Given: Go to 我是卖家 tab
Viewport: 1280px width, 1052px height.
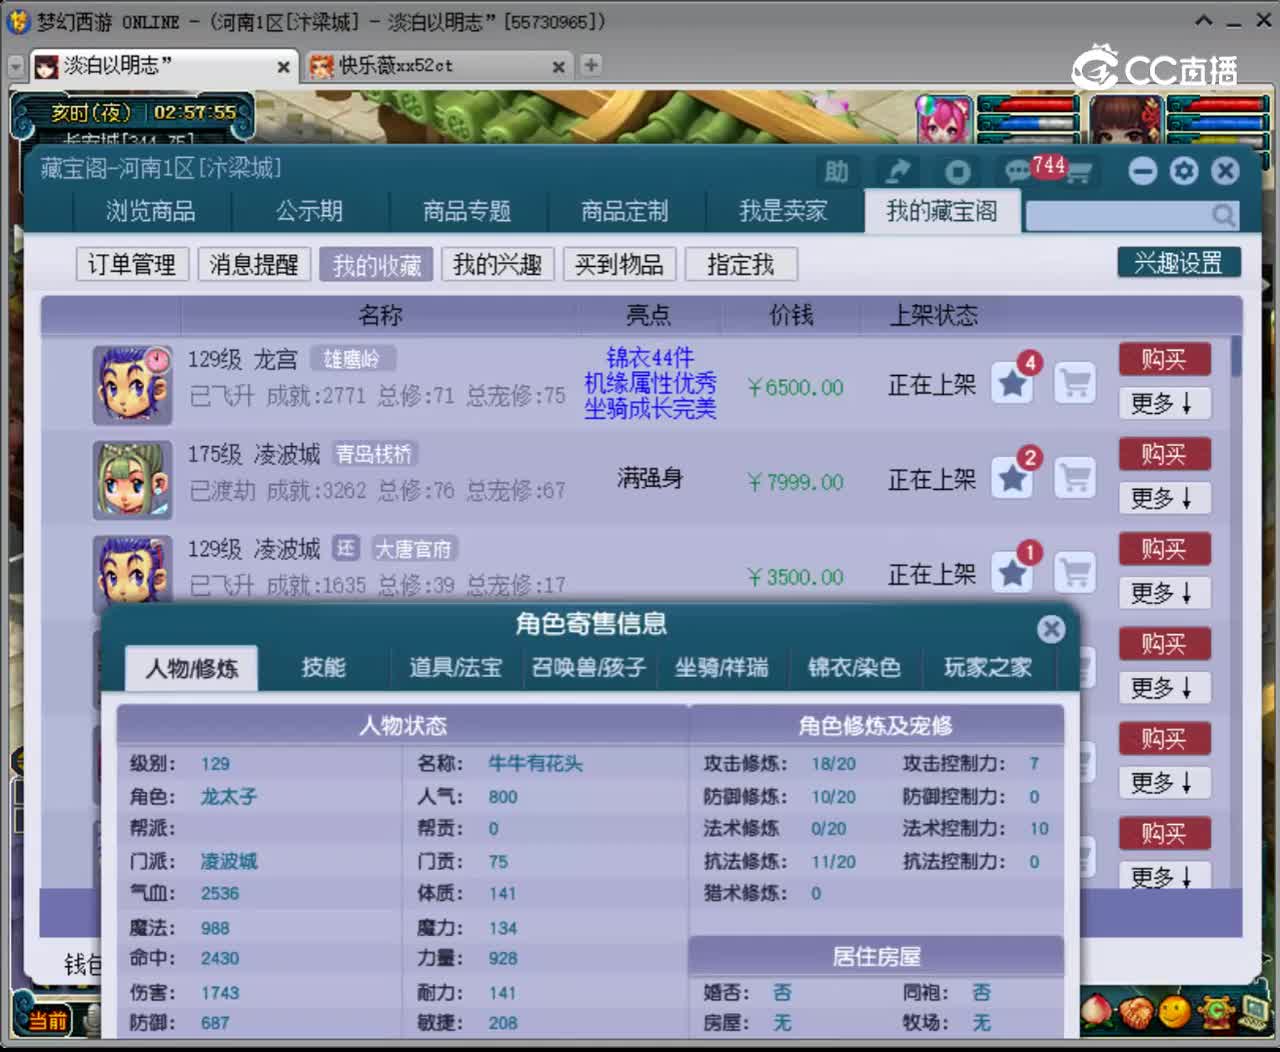Looking at the screenshot, I should tap(783, 211).
